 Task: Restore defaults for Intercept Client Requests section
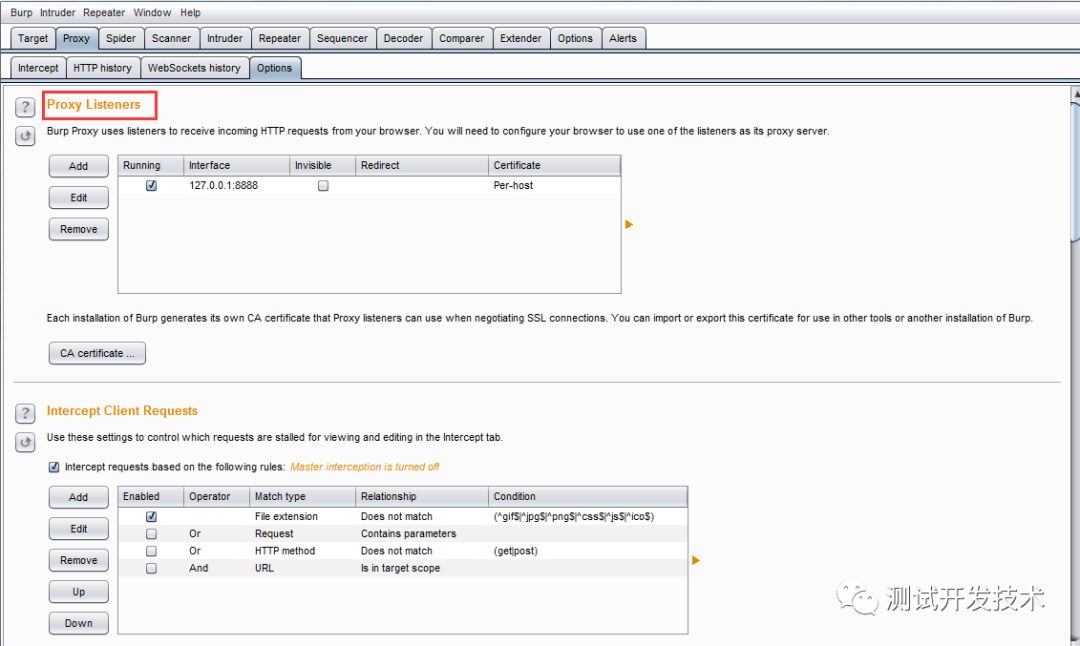[x=25, y=442]
